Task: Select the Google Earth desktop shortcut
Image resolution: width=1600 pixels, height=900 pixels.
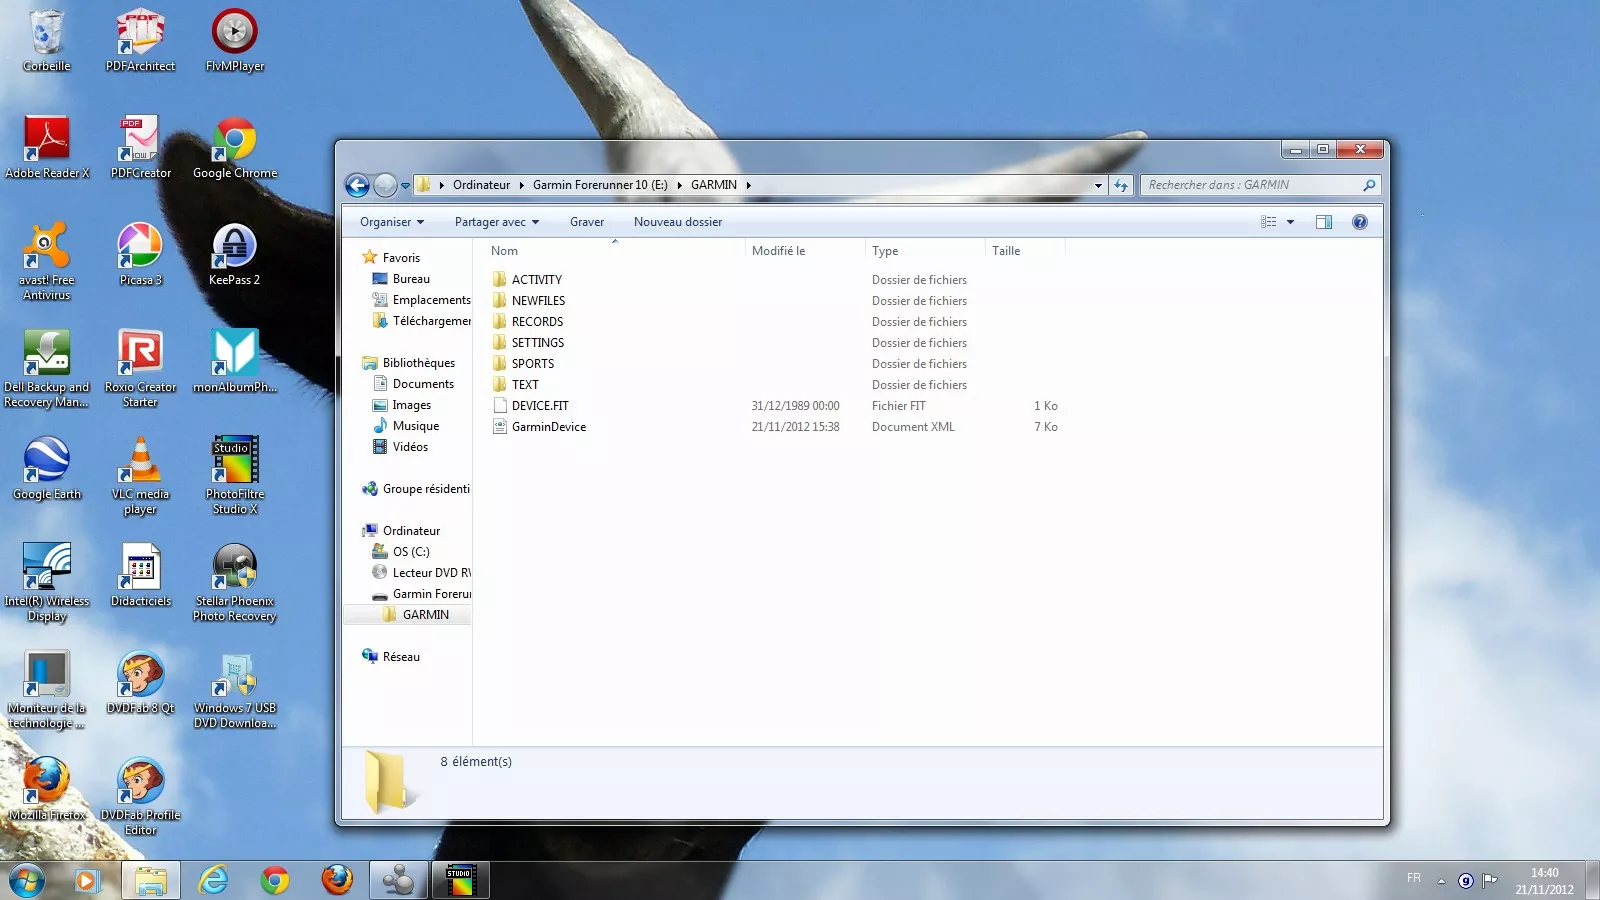Action: tap(46, 469)
